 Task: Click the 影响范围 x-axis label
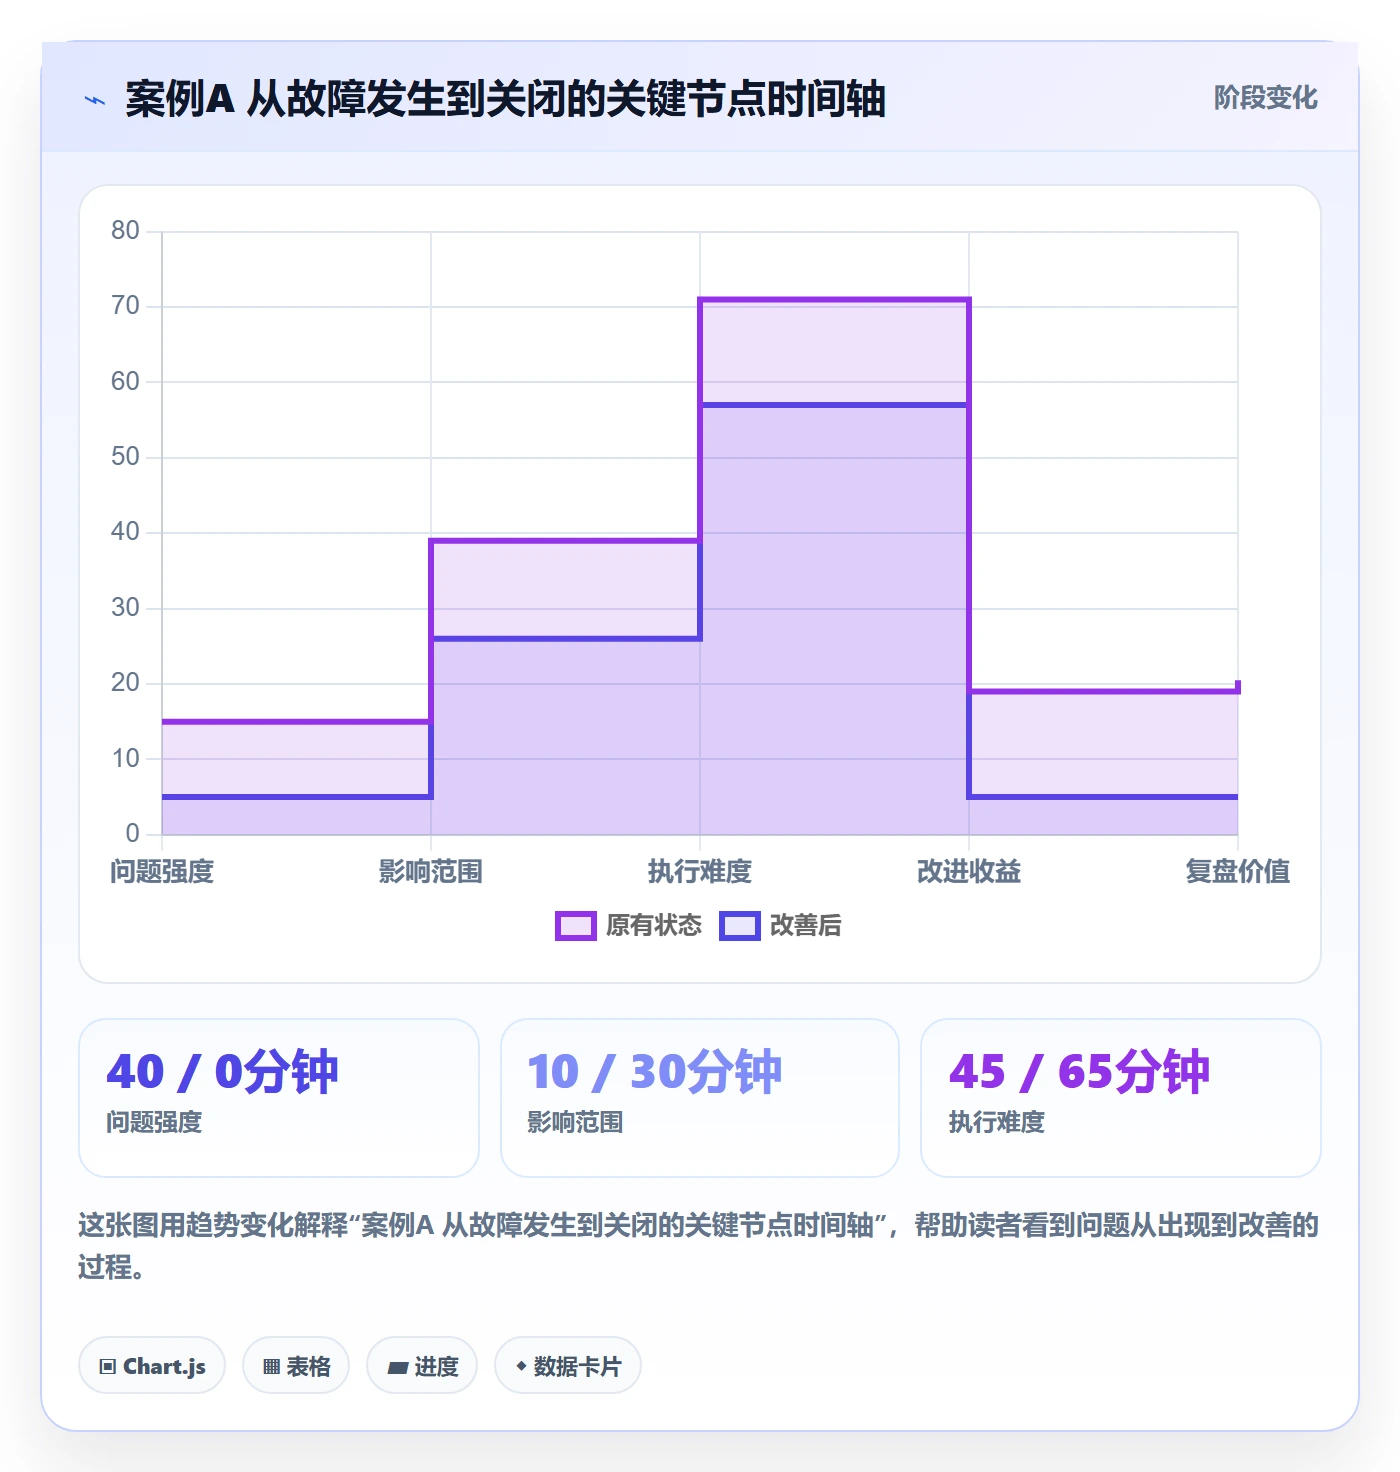[x=431, y=872]
